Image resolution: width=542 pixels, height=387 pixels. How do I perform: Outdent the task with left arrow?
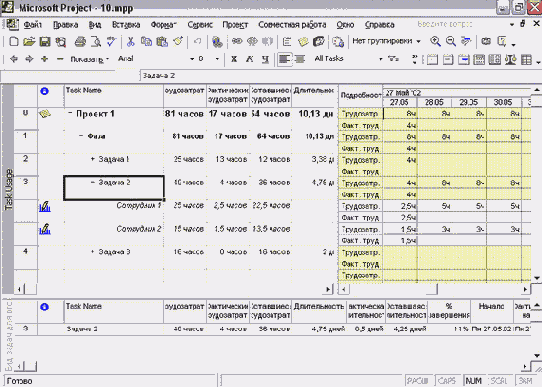[14, 59]
